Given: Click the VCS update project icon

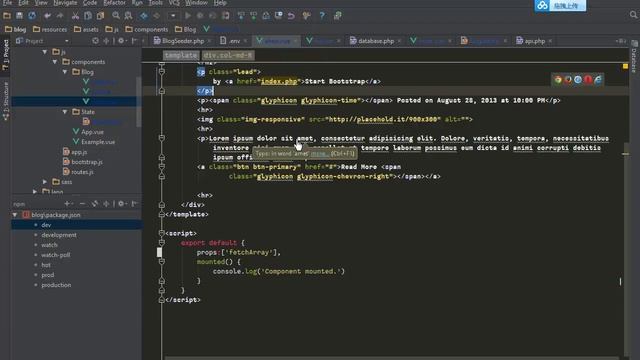Looking at the screenshot, I should tap(241, 16).
